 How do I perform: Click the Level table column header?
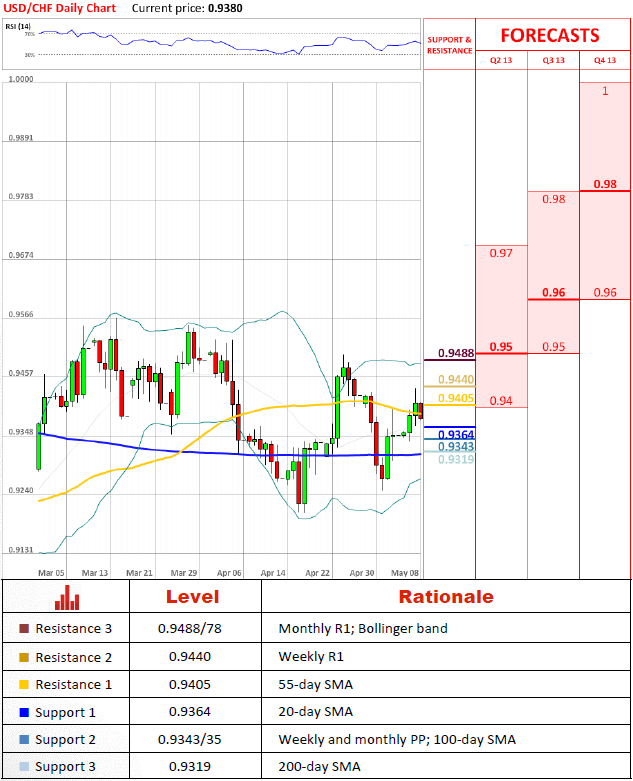click(192, 597)
